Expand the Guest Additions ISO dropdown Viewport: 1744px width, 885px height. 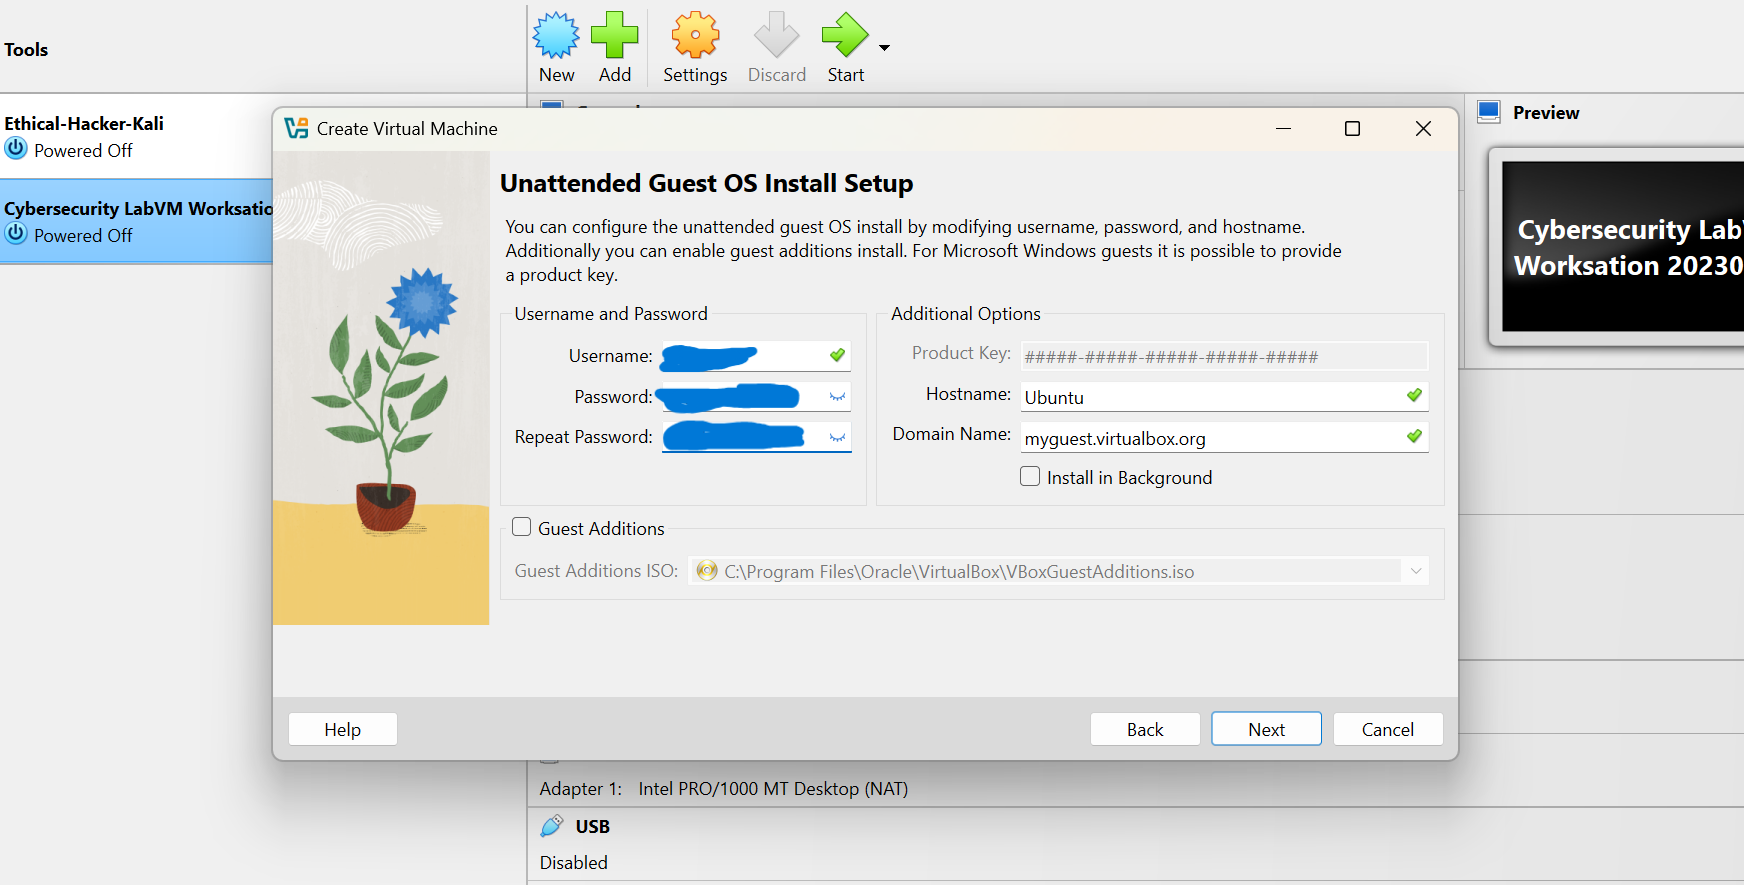pos(1416,571)
